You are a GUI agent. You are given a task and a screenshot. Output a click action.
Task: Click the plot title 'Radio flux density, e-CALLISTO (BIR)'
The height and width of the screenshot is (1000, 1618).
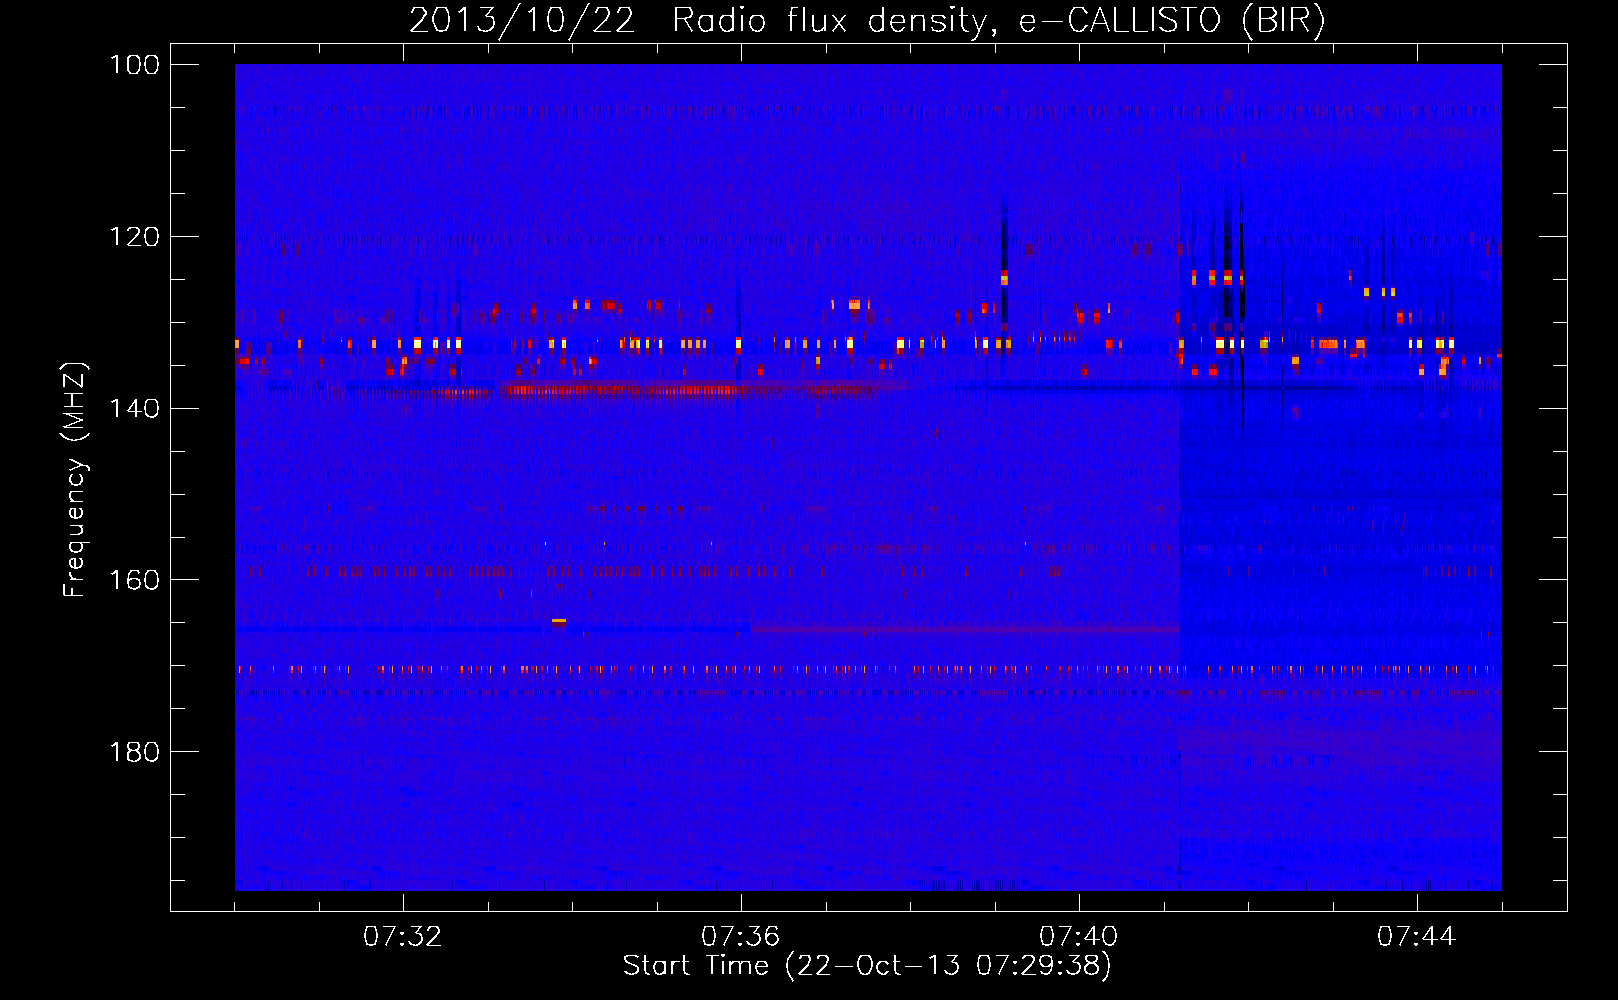998,21
